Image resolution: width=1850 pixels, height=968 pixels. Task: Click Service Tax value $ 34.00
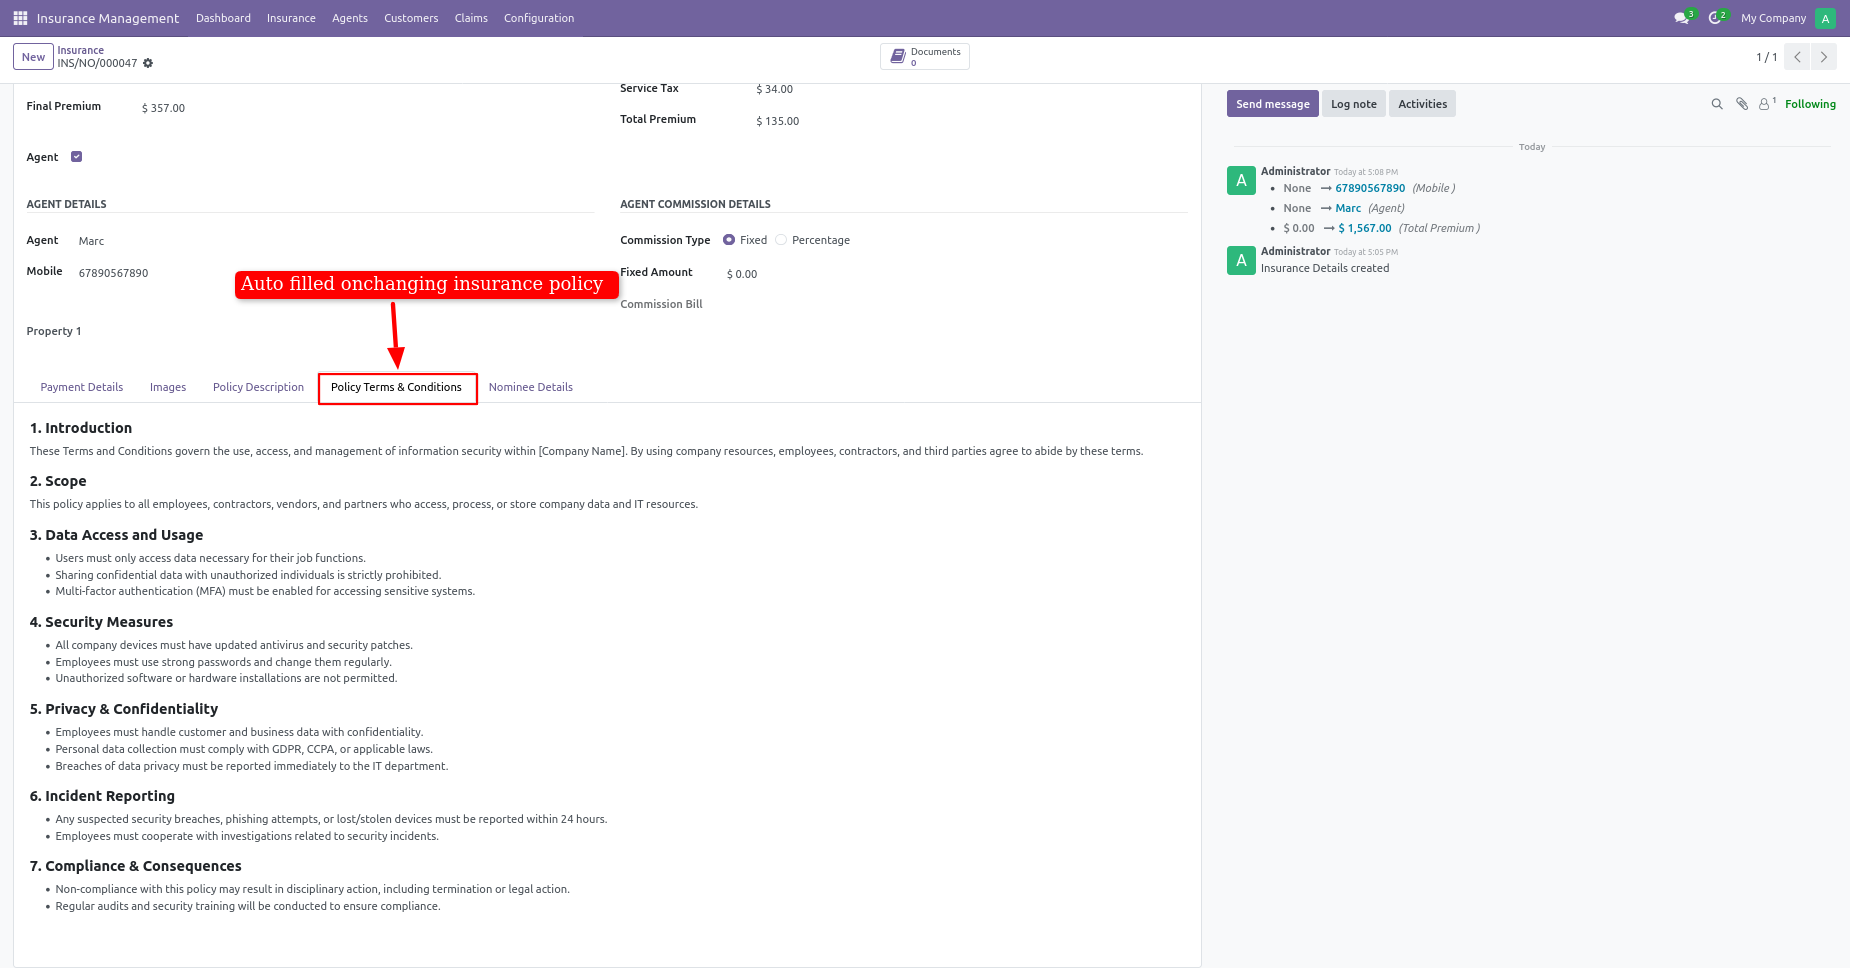coord(774,89)
